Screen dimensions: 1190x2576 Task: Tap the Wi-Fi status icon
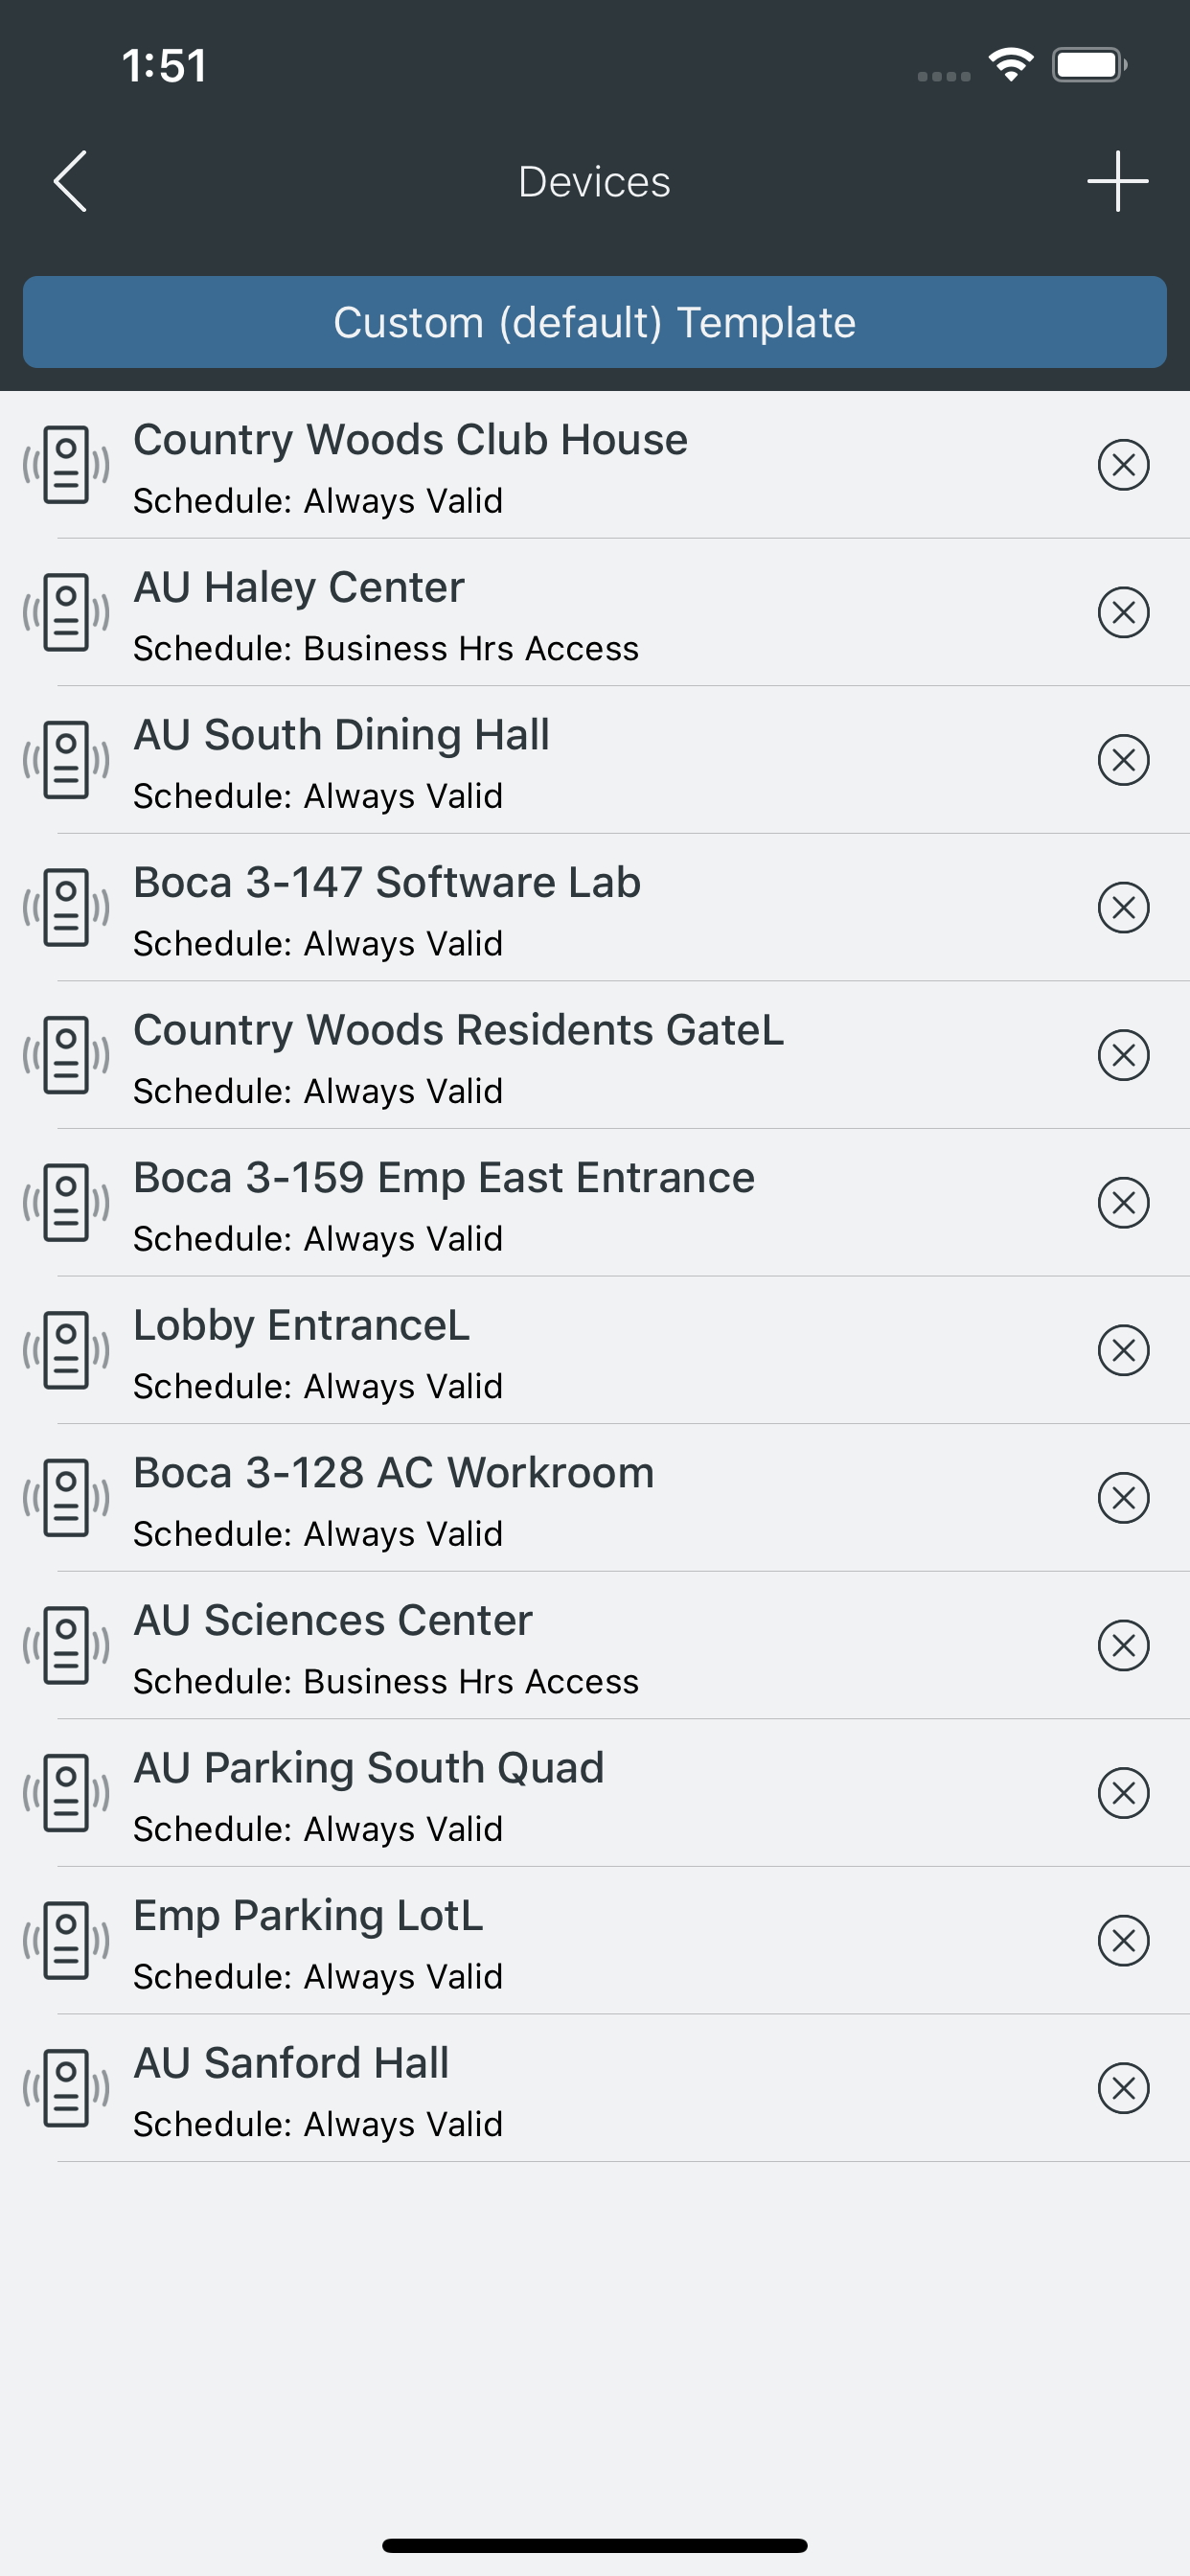(1010, 65)
